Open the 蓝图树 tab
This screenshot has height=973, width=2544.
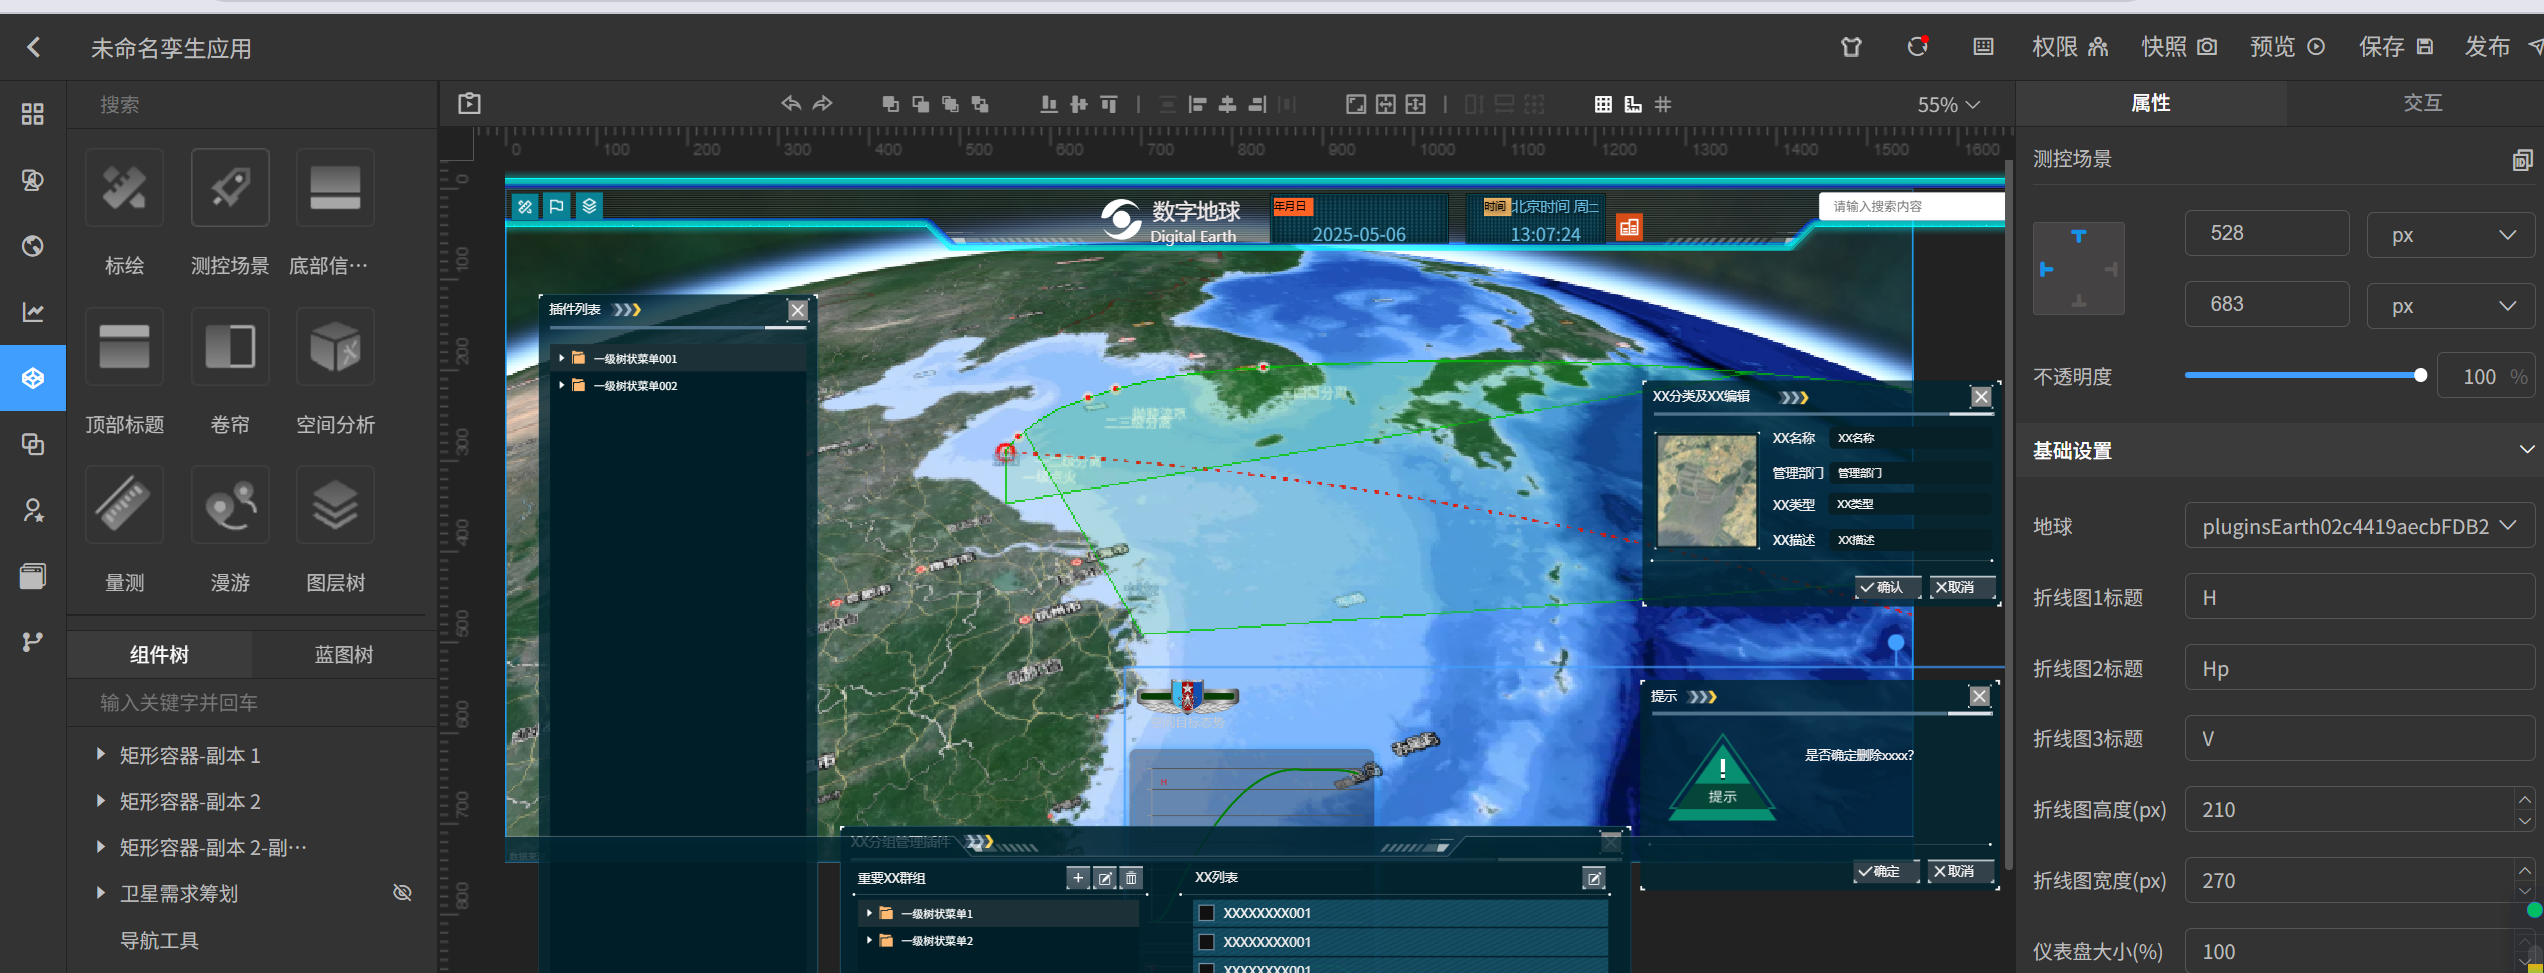coord(344,654)
